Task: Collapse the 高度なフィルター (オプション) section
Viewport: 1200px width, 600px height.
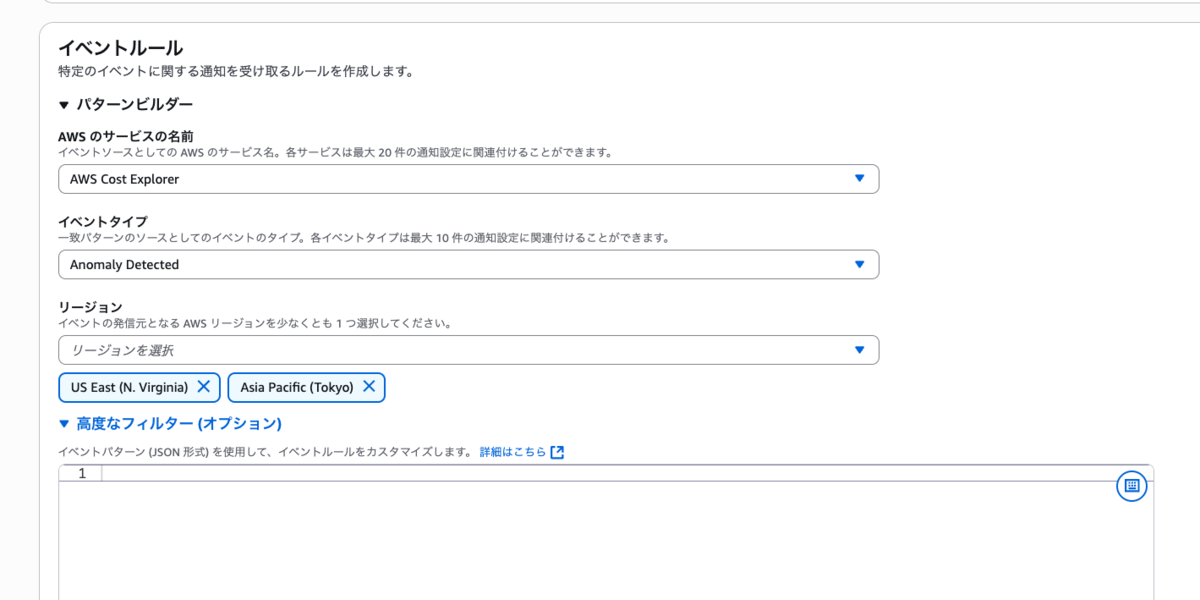Action: pos(170,424)
